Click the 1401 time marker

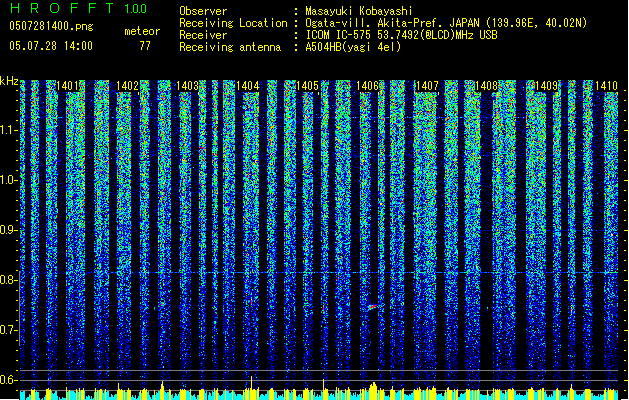point(67,86)
